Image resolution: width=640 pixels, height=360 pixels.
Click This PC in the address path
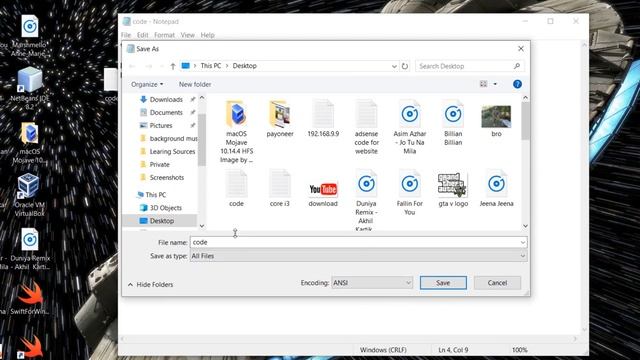point(211,66)
